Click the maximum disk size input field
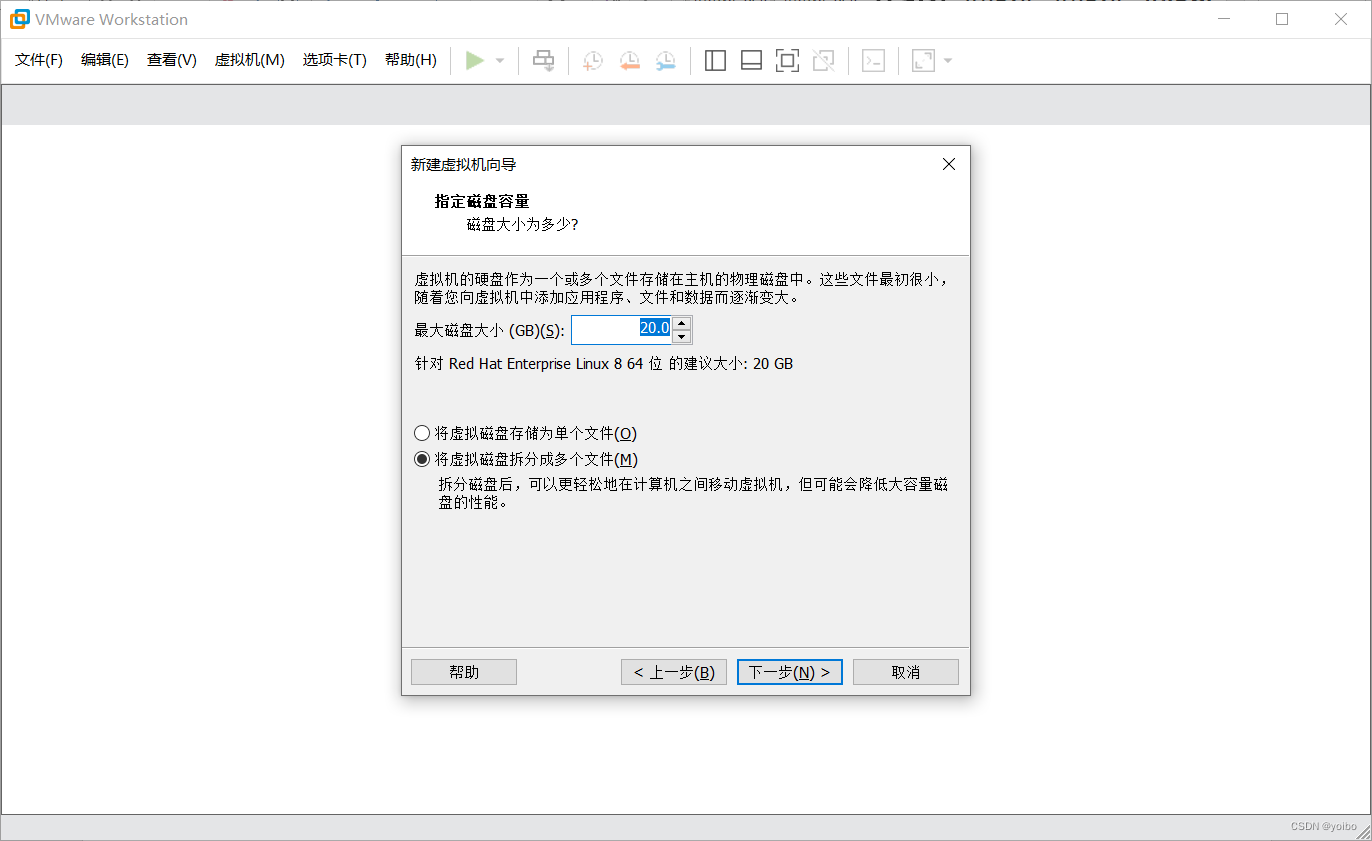 coord(621,330)
